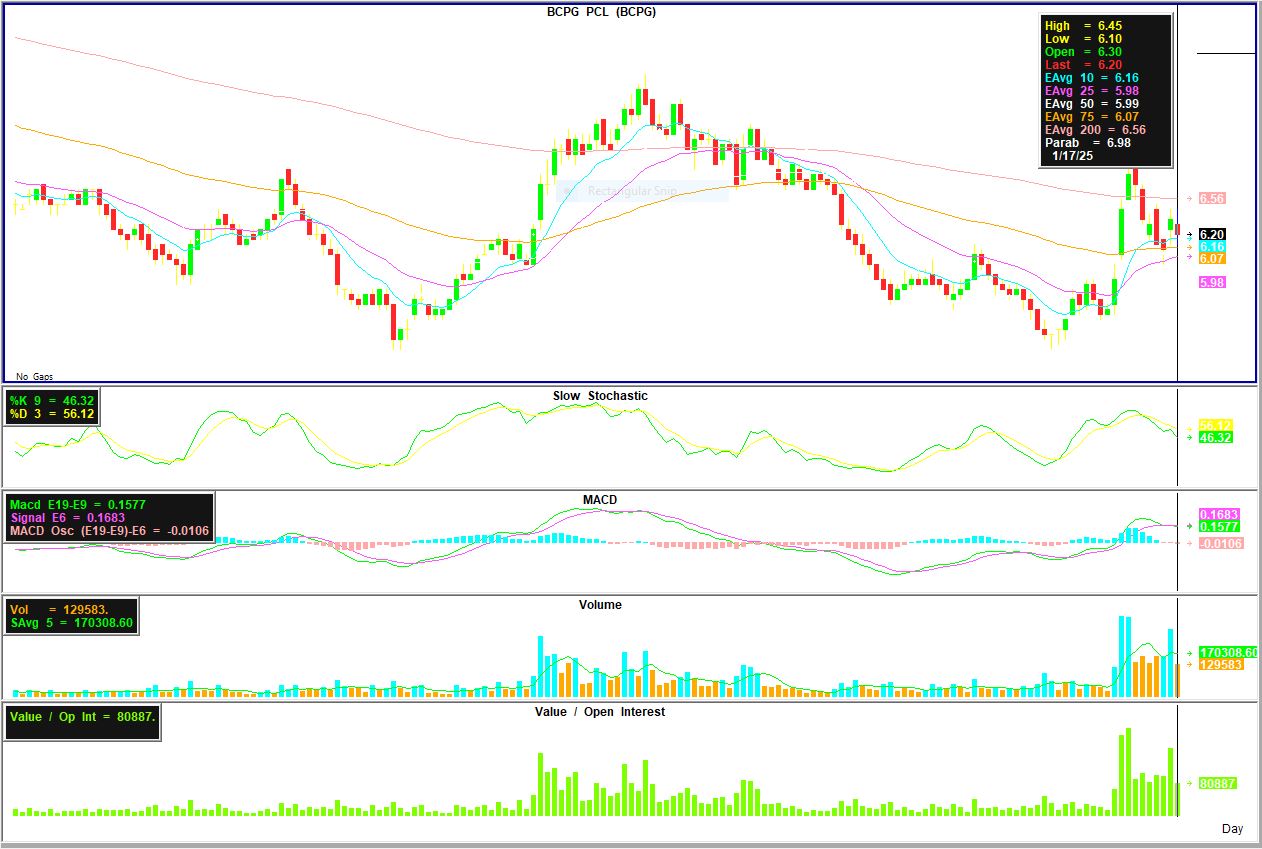Click the cyan 6.16 axis label
Viewport: 1262px width, 849px height.
(1211, 246)
